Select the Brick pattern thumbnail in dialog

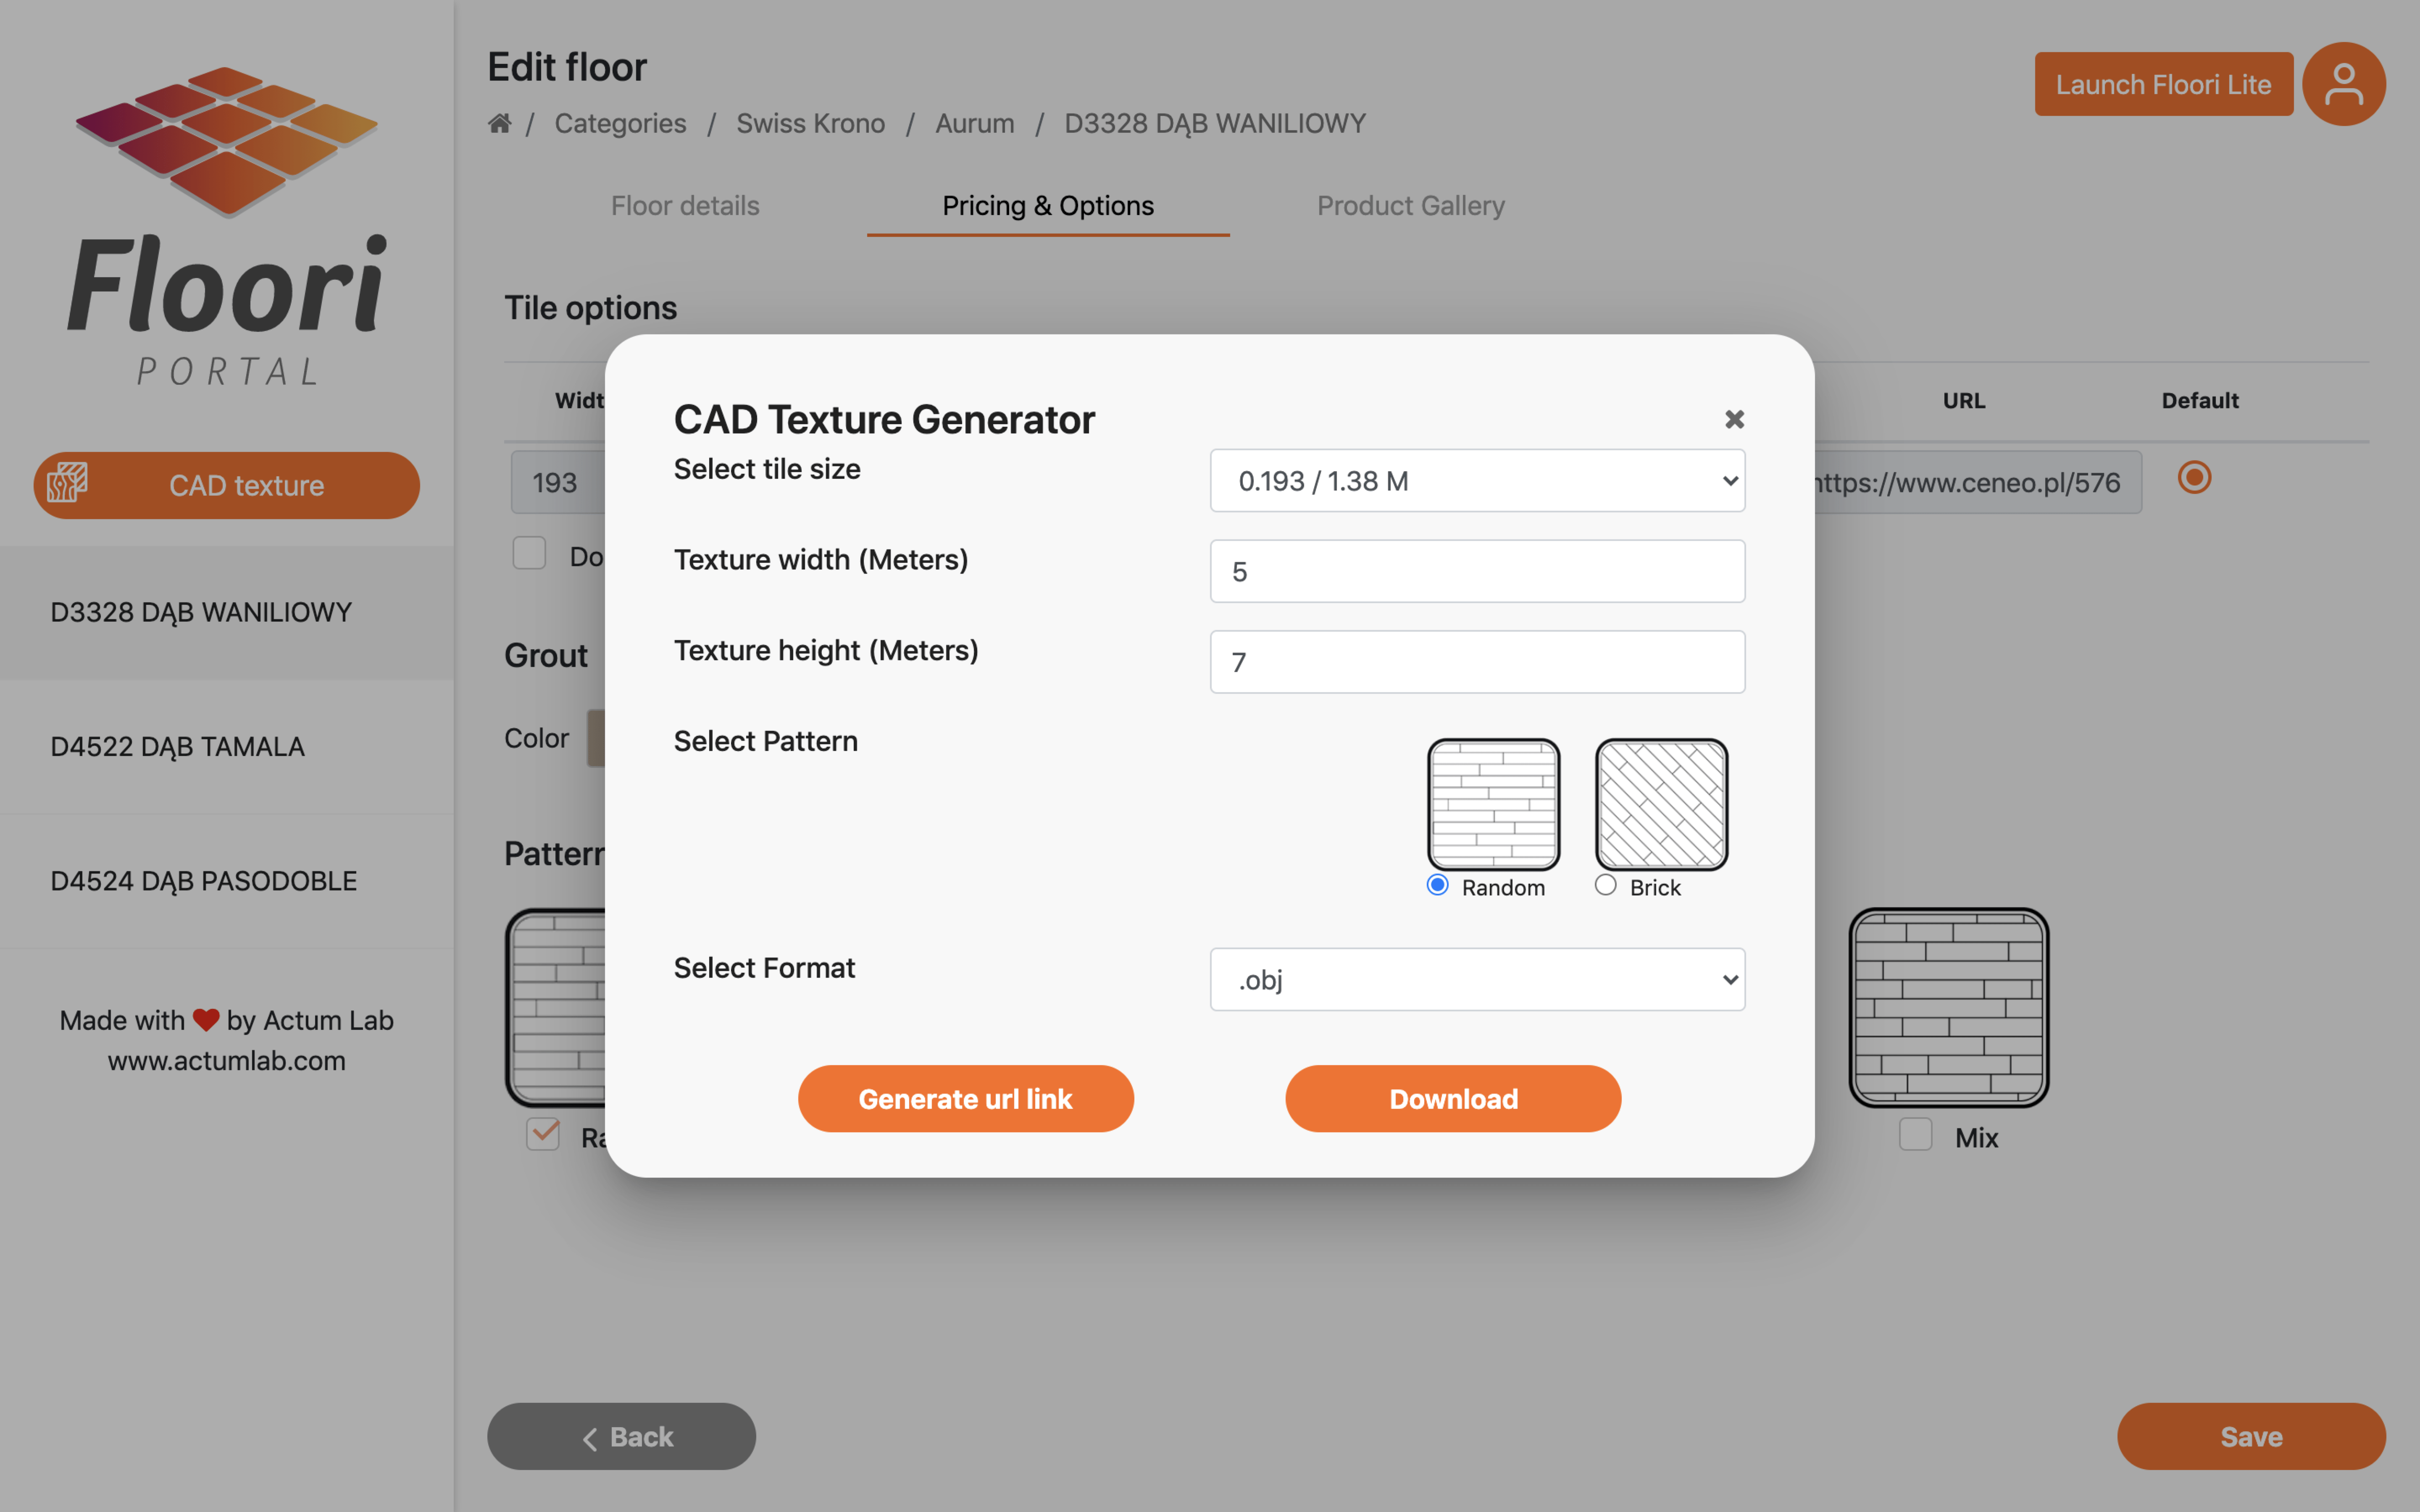click(1661, 804)
